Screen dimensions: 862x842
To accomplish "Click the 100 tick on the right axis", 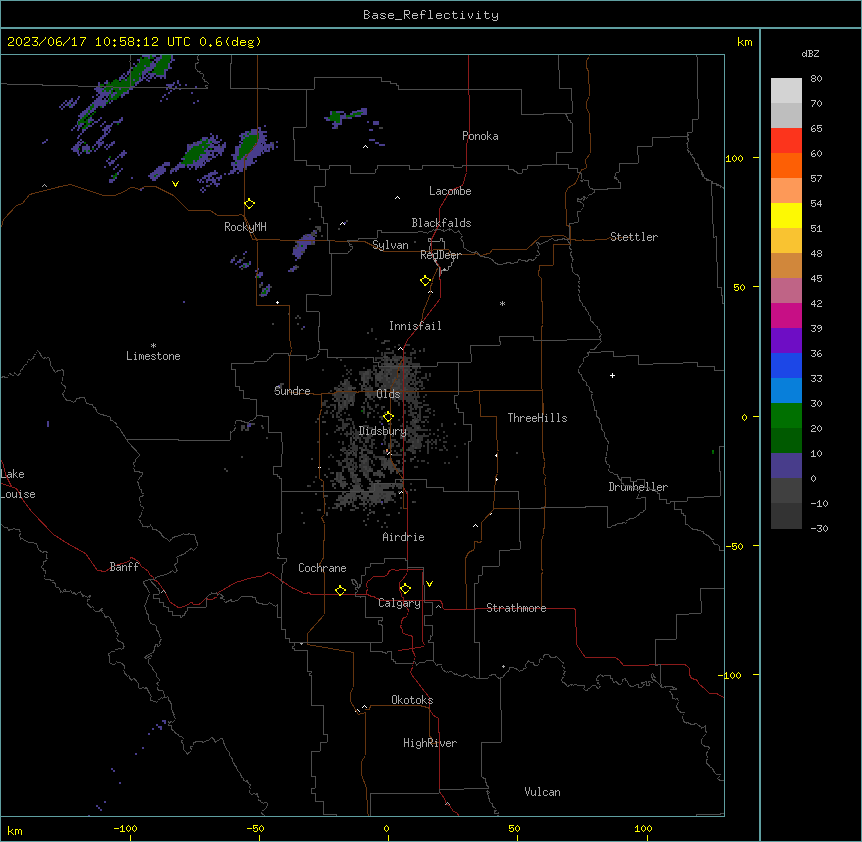I will 734,158.
